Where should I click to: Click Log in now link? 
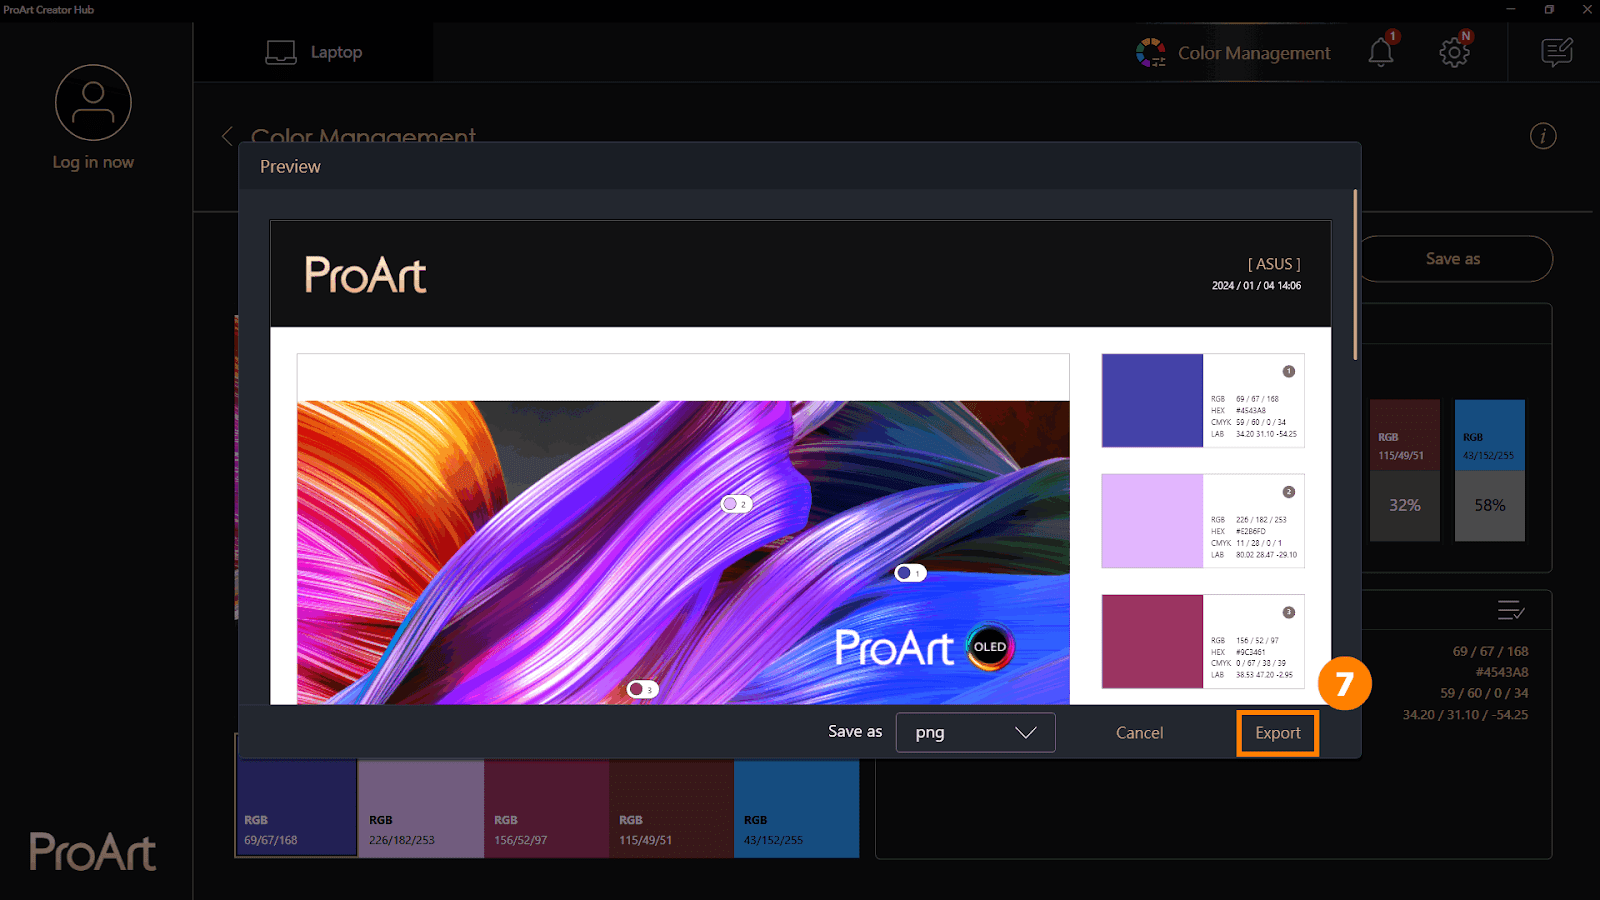(x=93, y=162)
